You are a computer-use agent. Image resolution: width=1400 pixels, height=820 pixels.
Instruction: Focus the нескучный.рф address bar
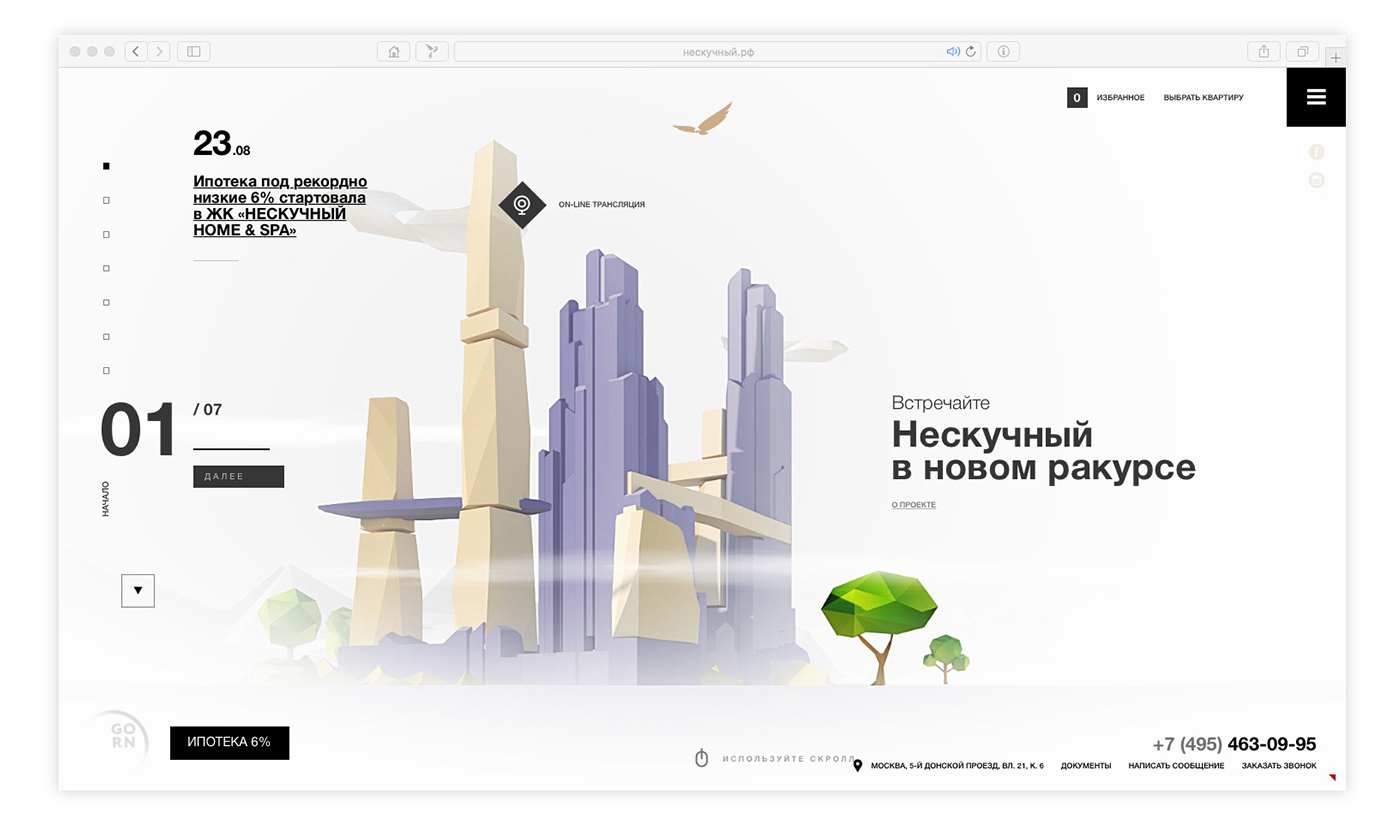717,51
